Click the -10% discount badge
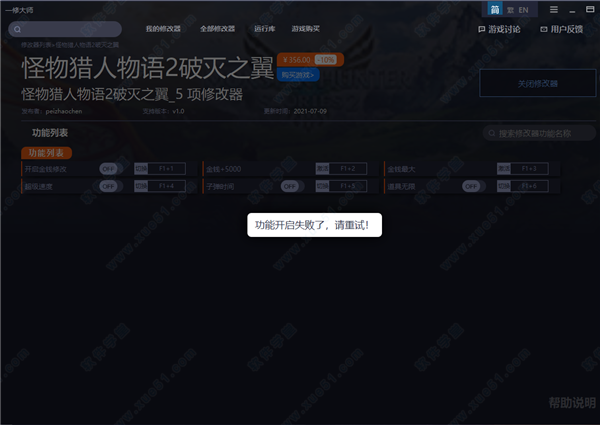The width and height of the screenshot is (600, 425). point(326,60)
